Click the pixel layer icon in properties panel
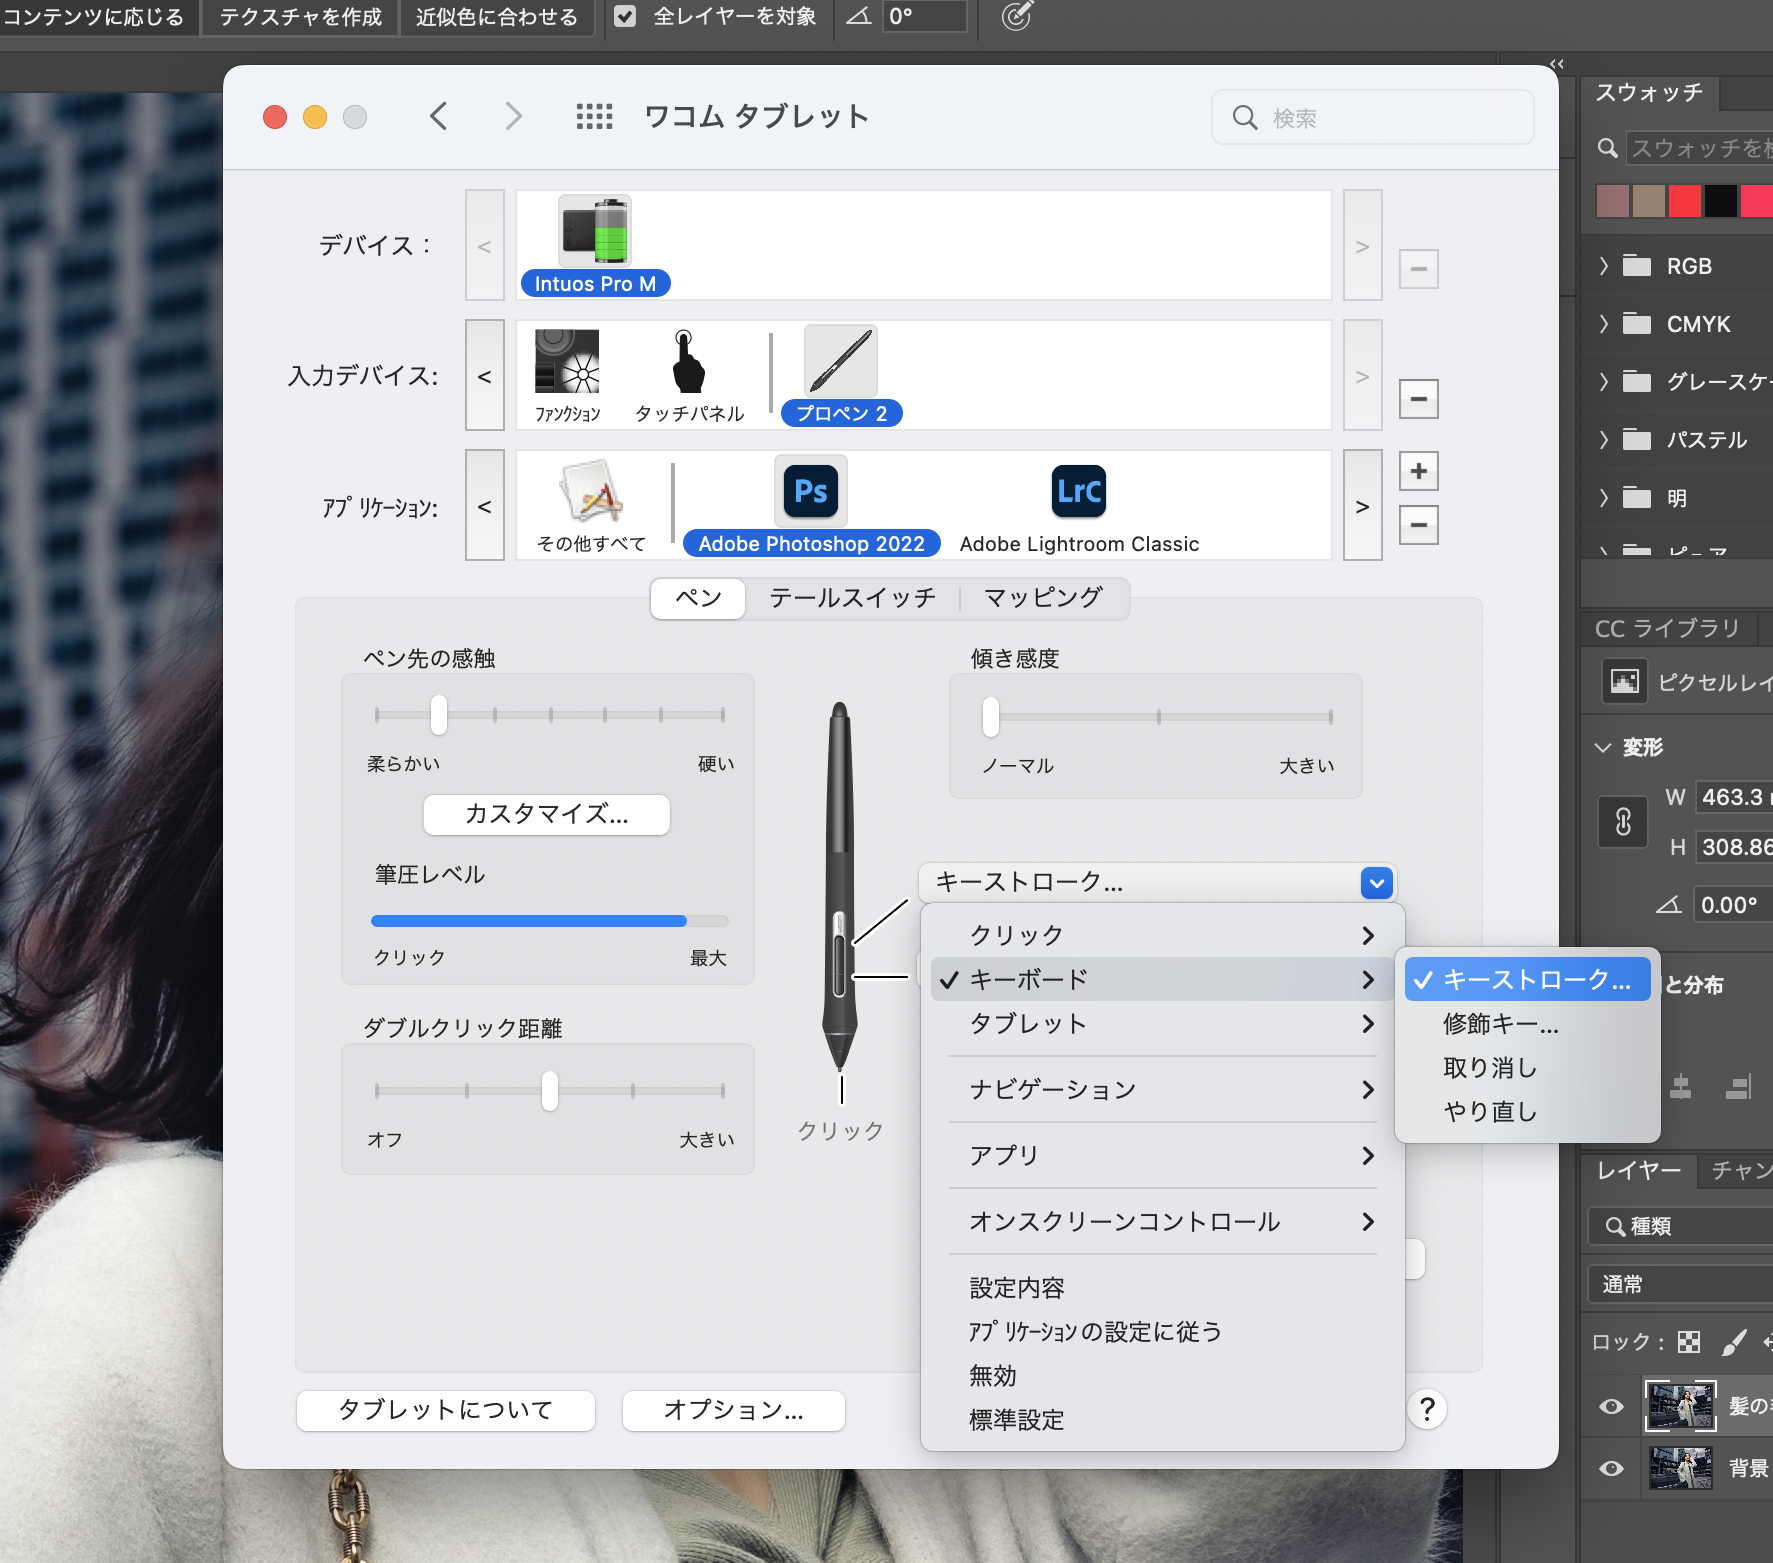1773x1563 pixels. [1624, 682]
